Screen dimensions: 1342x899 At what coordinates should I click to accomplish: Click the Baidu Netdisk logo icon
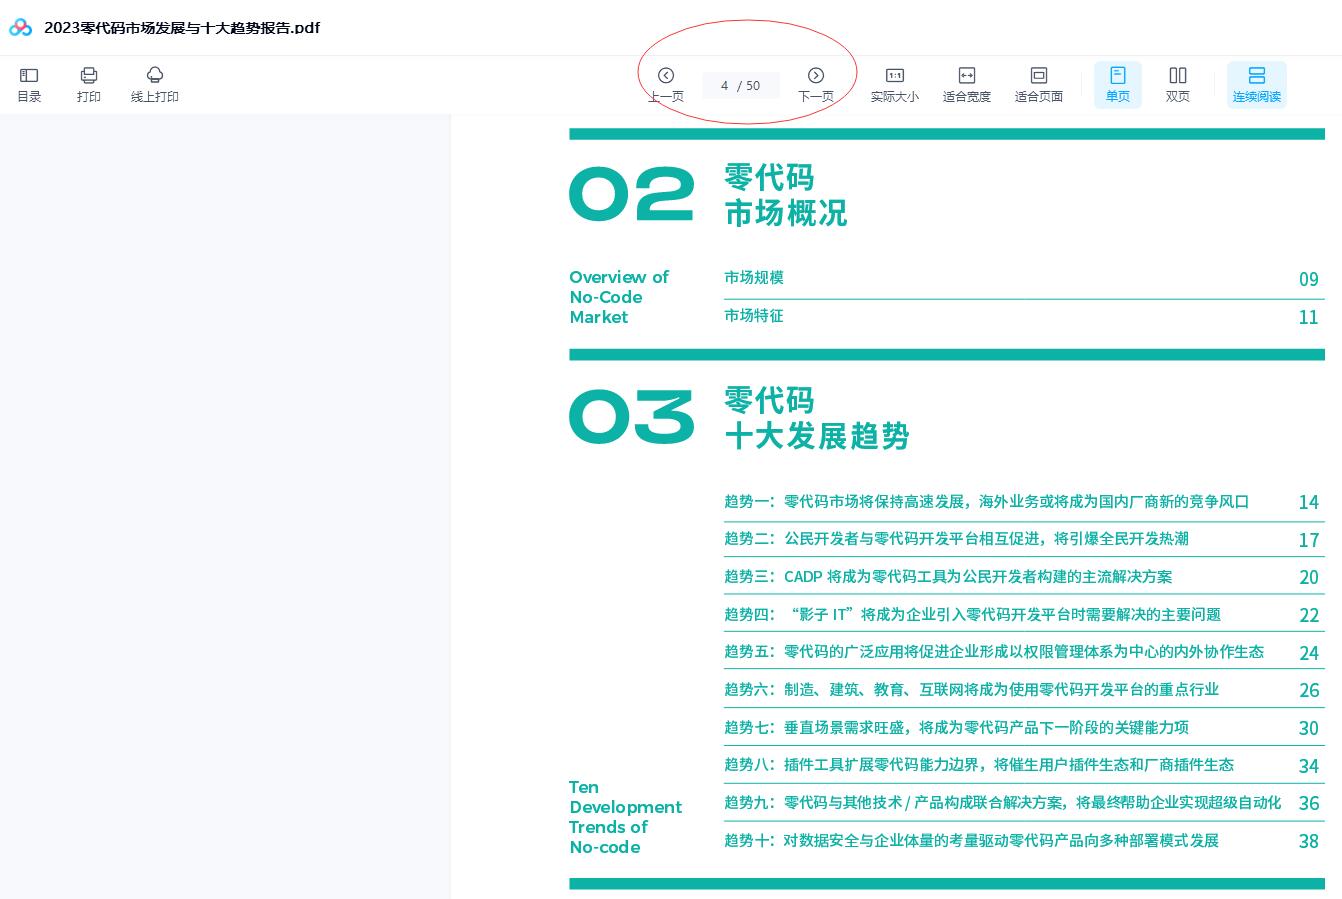20,28
